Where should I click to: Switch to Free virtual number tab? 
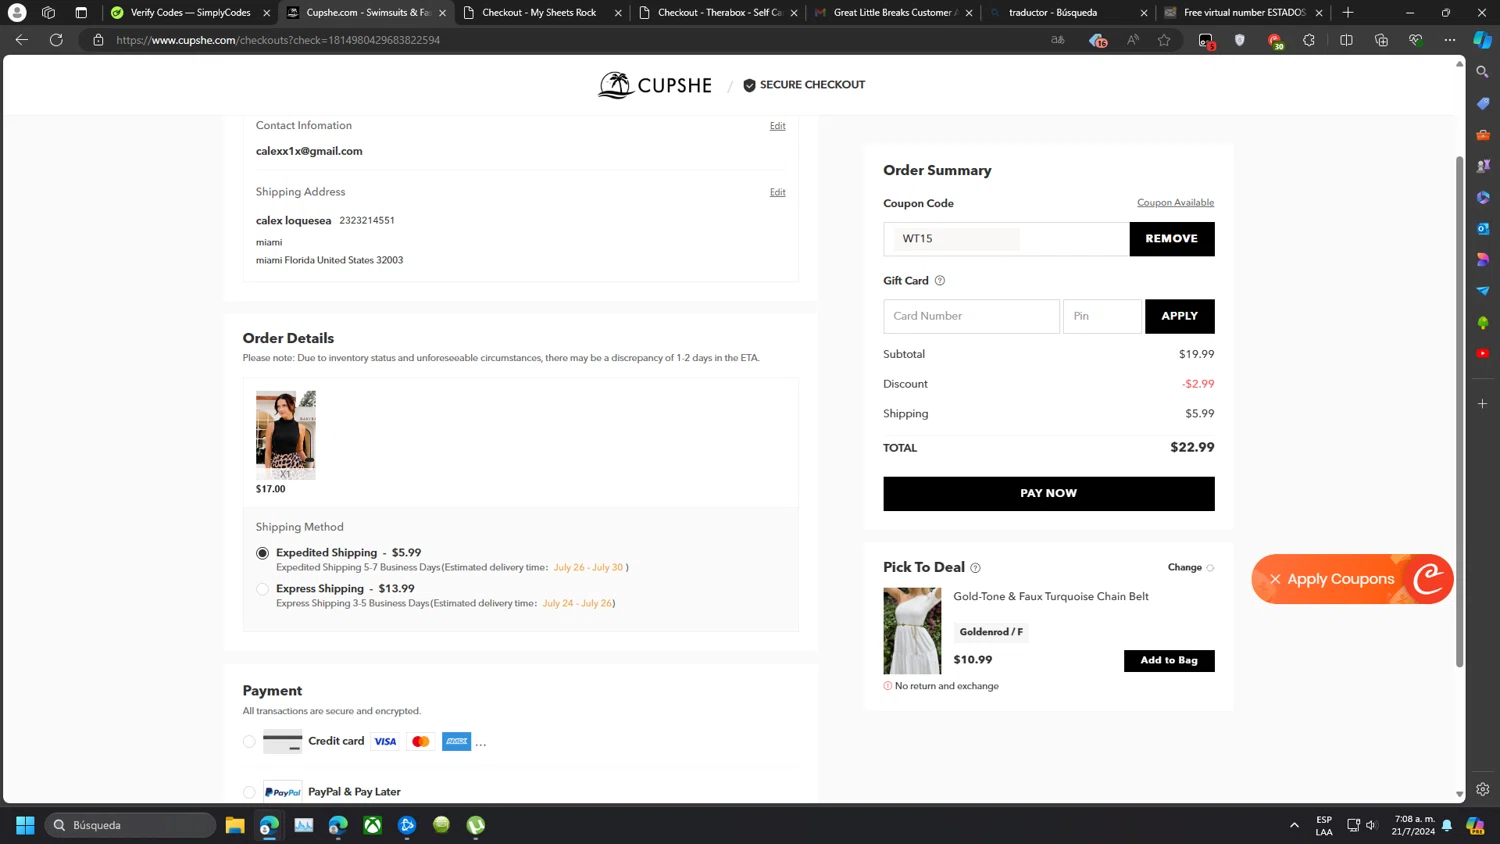click(x=1243, y=13)
